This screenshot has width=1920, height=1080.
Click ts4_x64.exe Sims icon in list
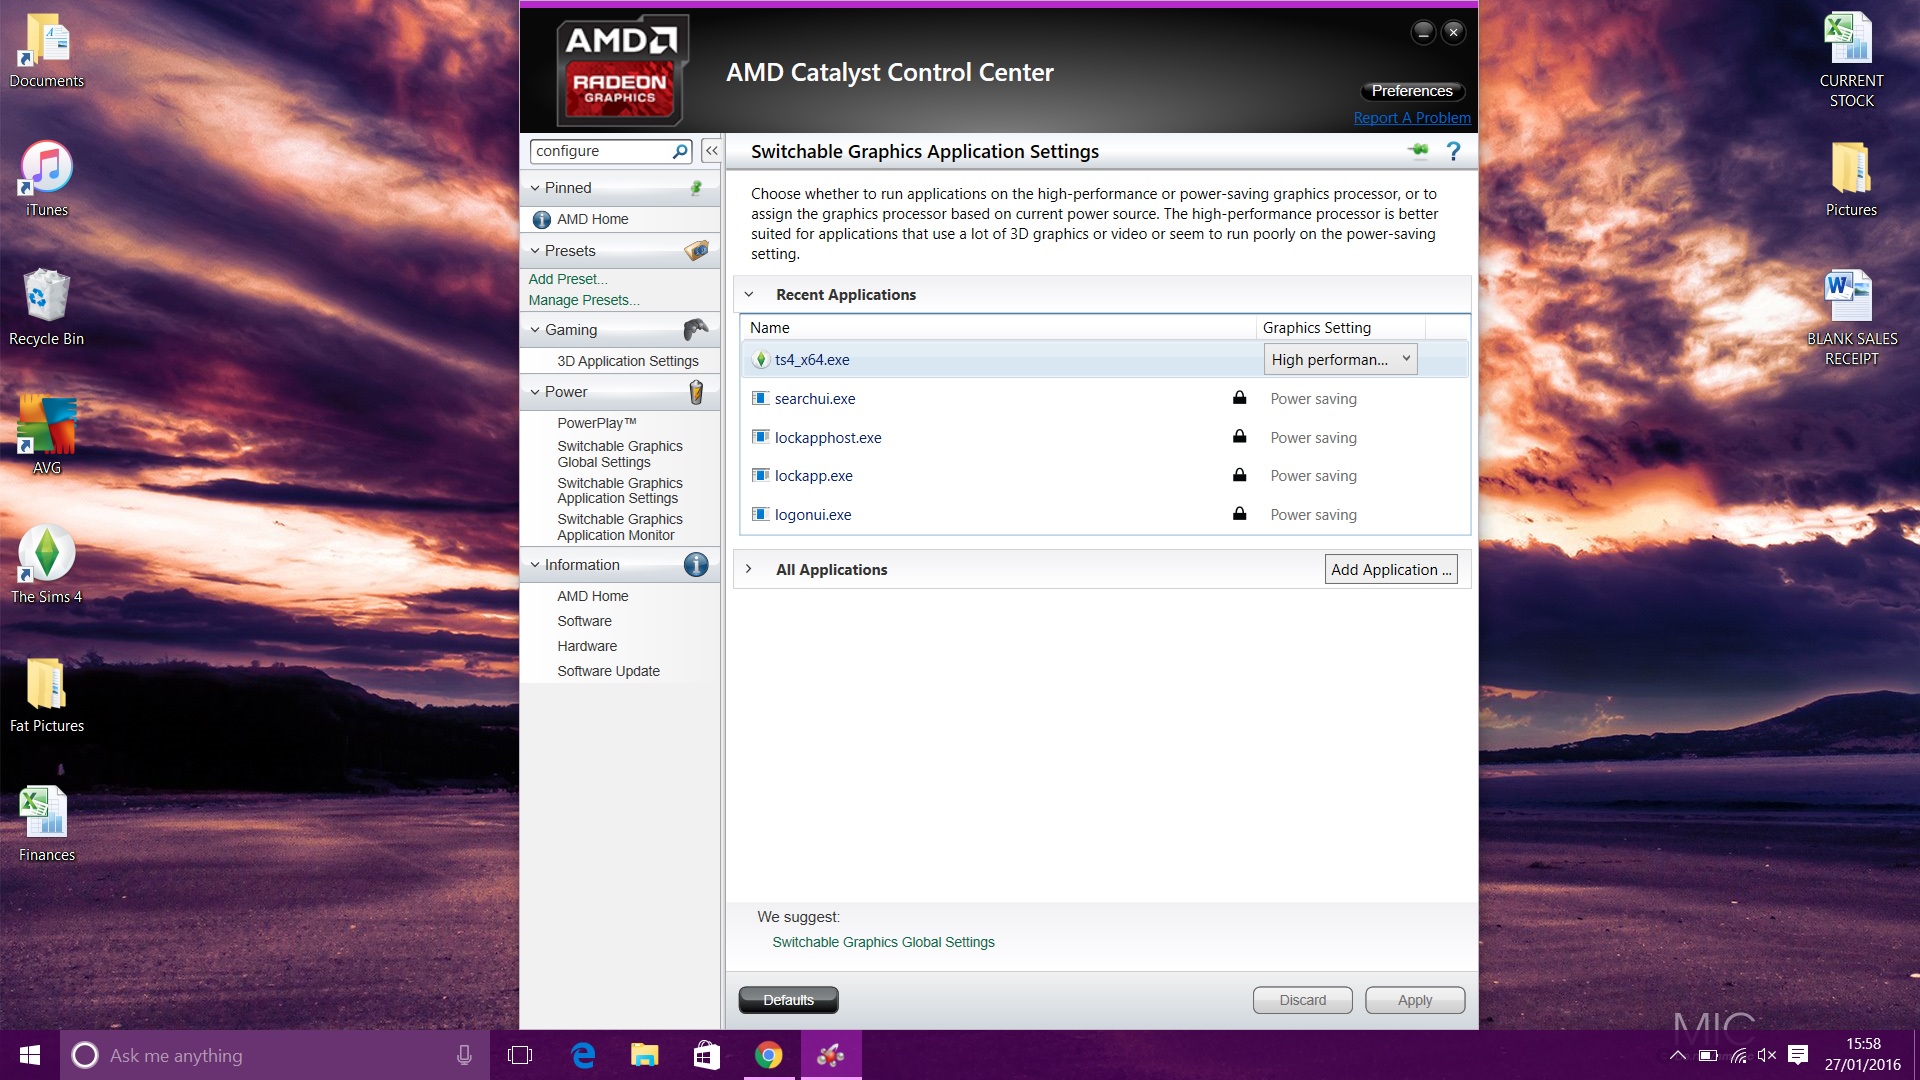coord(761,360)
